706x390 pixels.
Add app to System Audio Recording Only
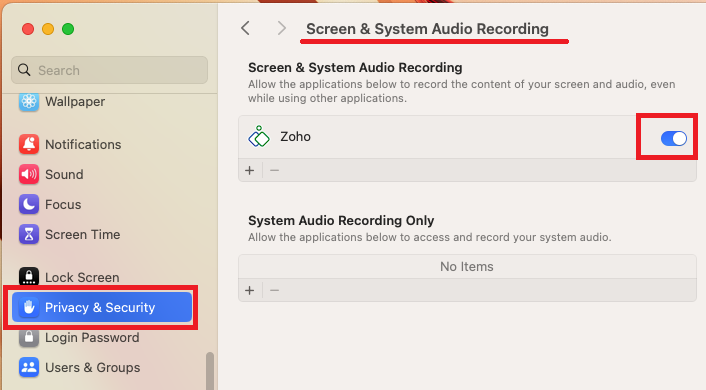click(x=250, y=290)
